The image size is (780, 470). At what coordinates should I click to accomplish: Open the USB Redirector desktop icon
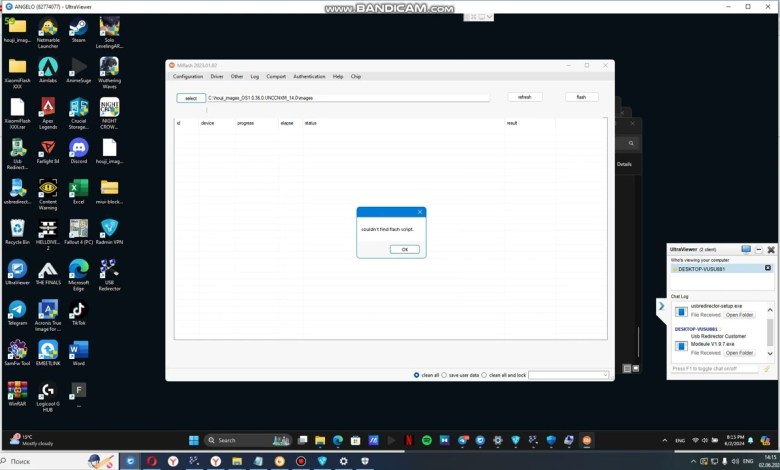click(x=109, y=275)
